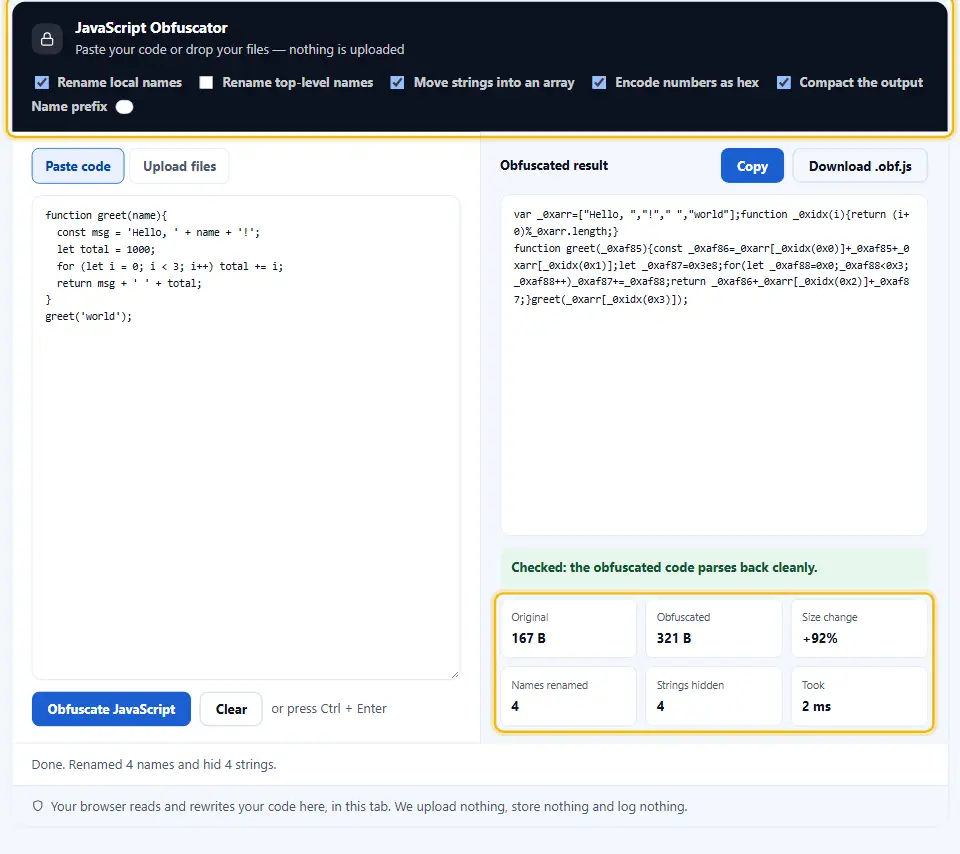Open the Name prefix control
This screenshot has width=960, height=854.
[124, 107]
